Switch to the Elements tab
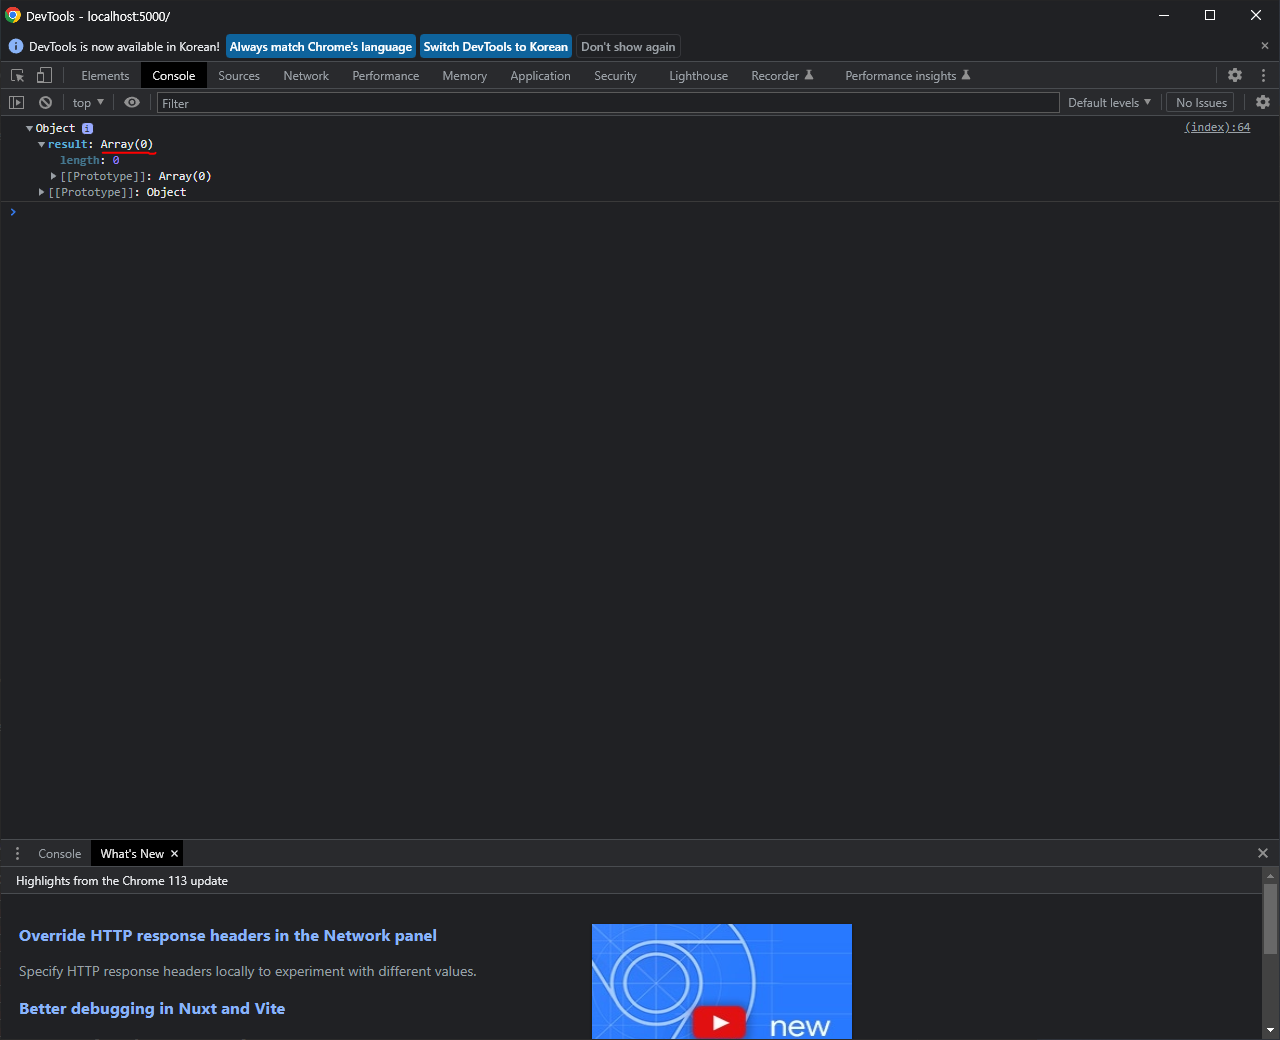The image size is (1280, 1040). coord(105,76)
